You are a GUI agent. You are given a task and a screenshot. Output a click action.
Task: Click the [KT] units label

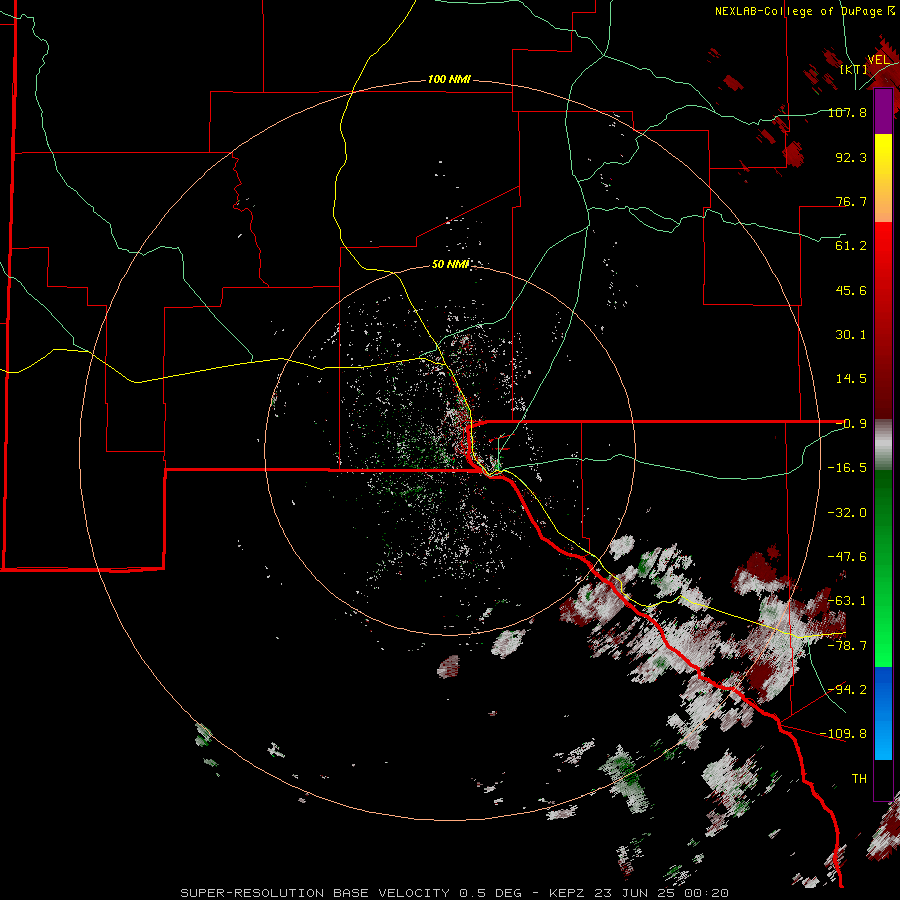[x=854, y=69]
